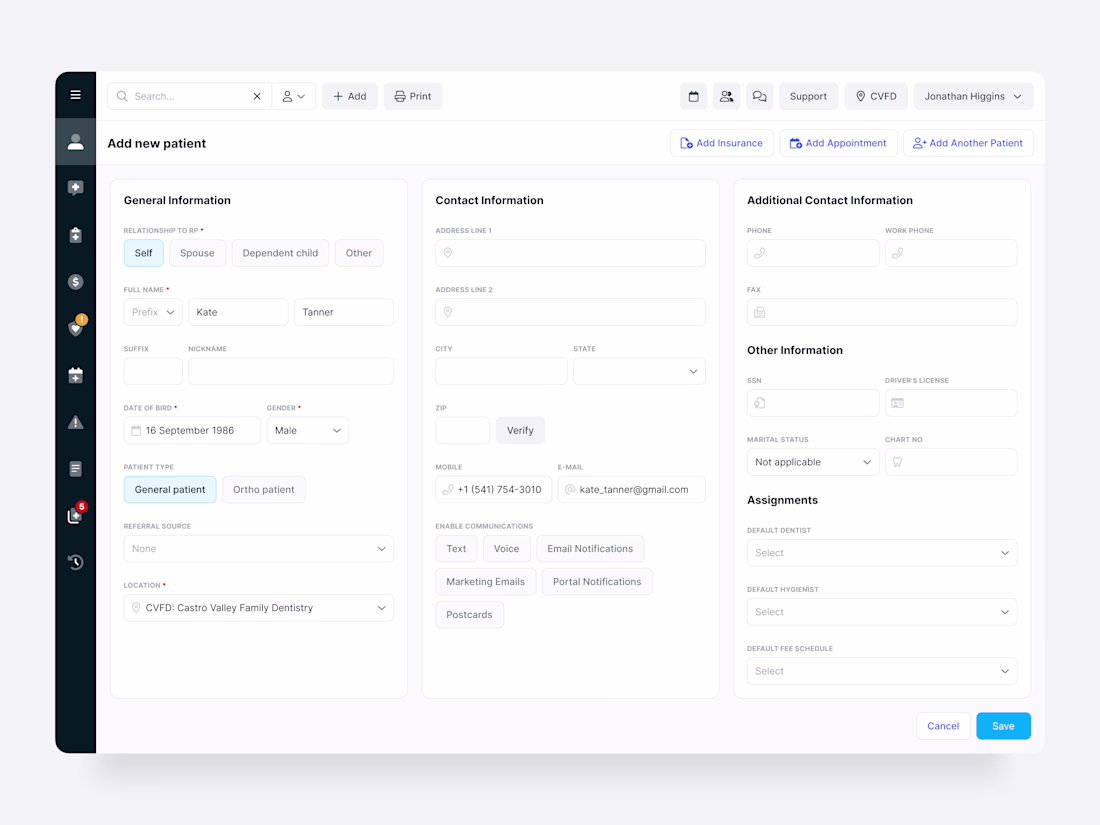Click the fingerprint icon in SSN field
Image resolution: width=1100 pixels, height=825 pixels.
click(759, 403)
